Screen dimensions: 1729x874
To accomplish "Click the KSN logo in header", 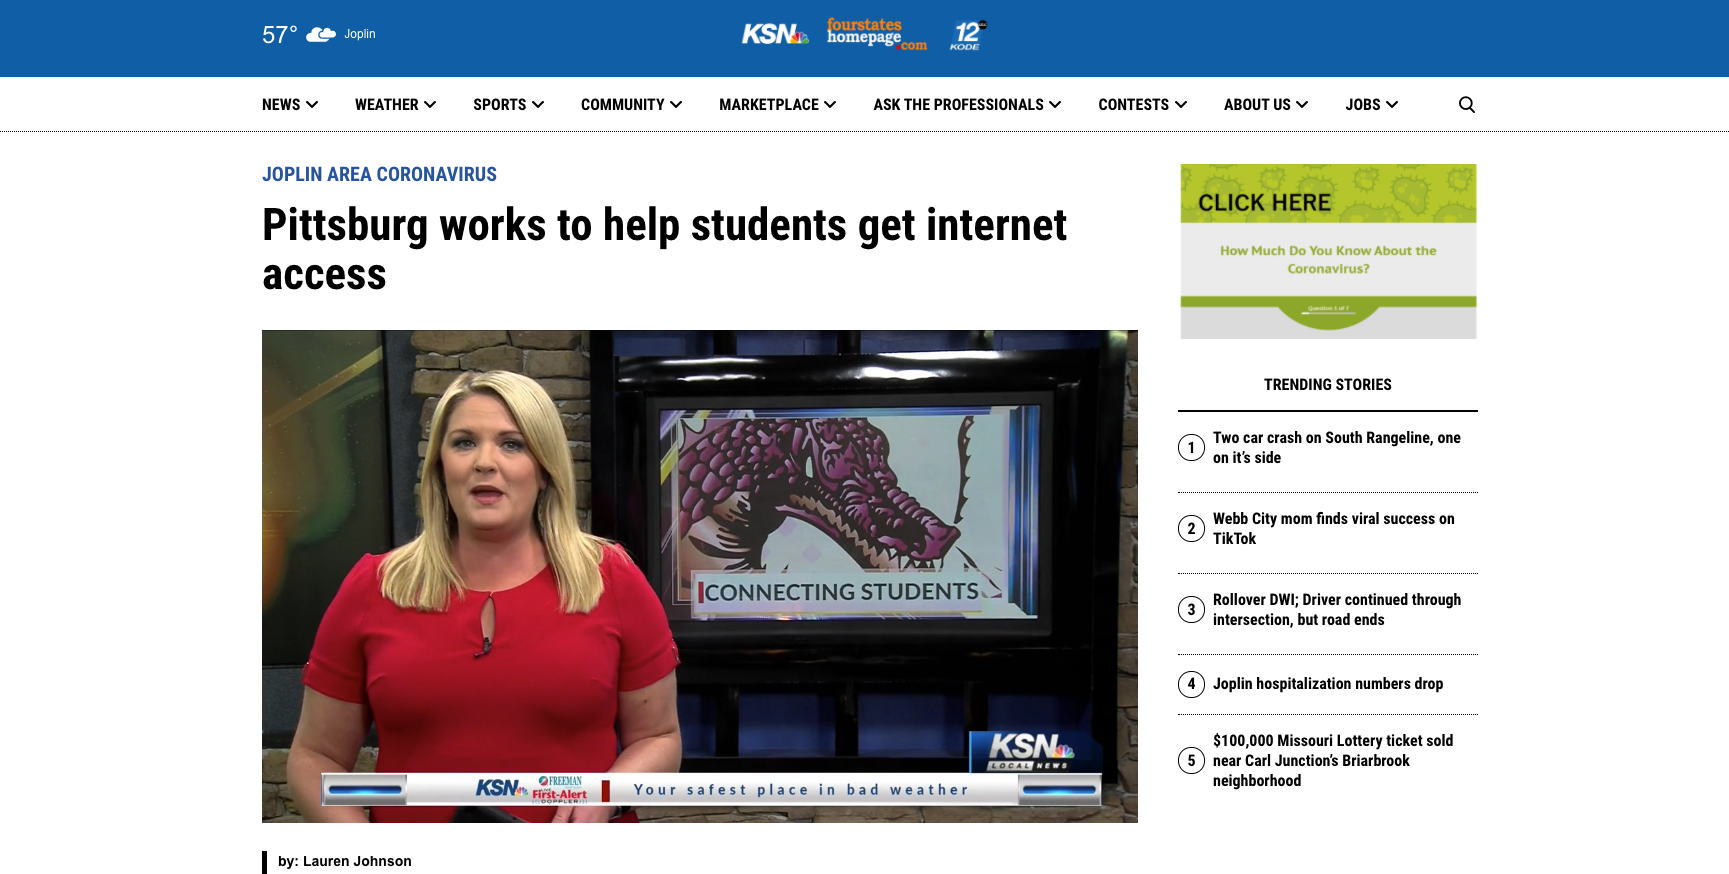I will pyautogui.click(x=774, y=35).
